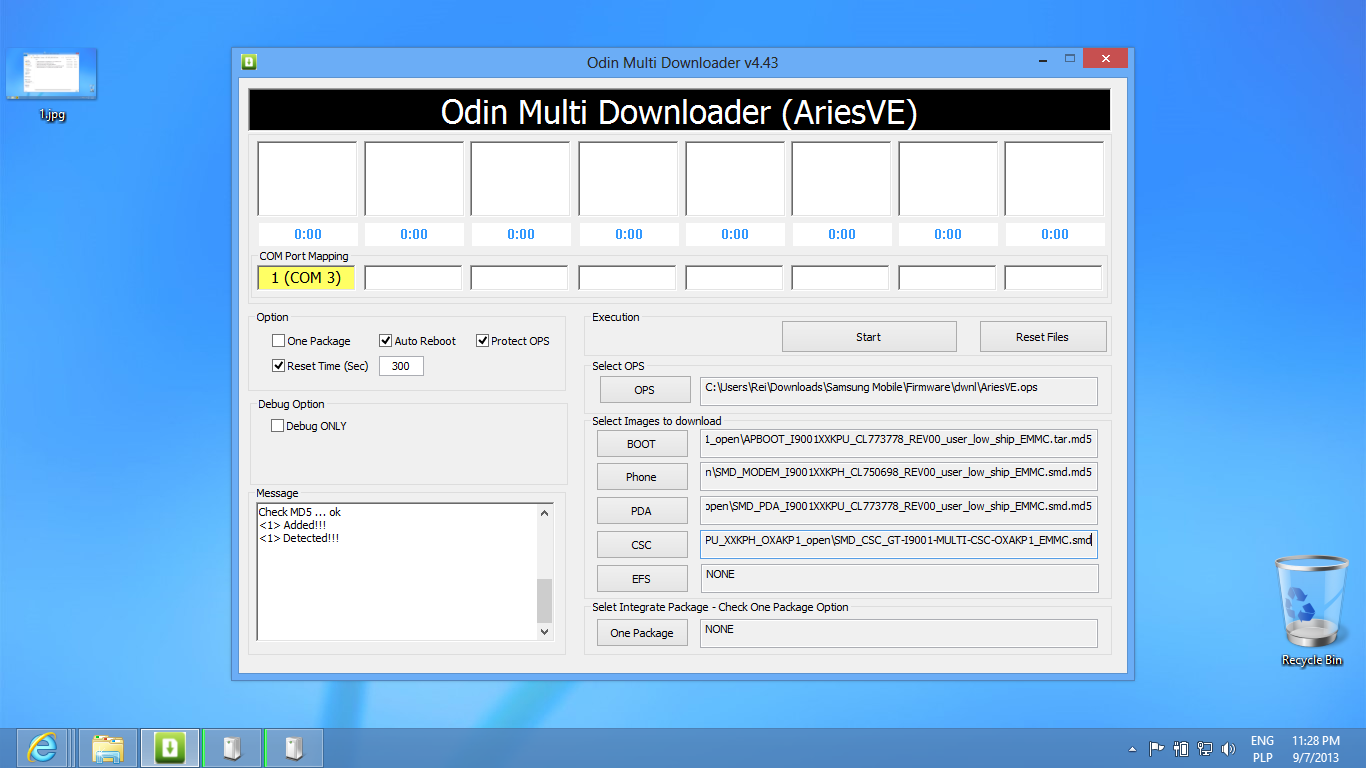The height and width of the screenshot is (768, 1366).
Task: Click the first 0:00 timer
Action: point(308,234)
